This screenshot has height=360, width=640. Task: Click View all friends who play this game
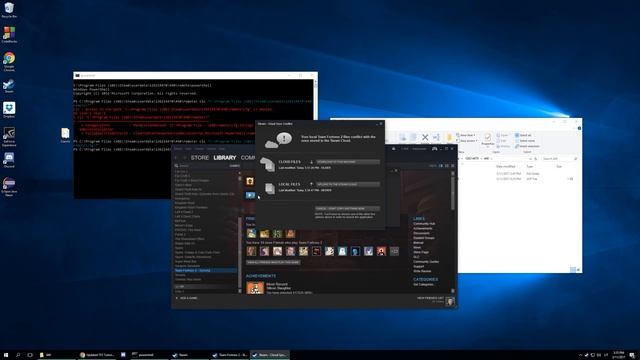(273, 262)
